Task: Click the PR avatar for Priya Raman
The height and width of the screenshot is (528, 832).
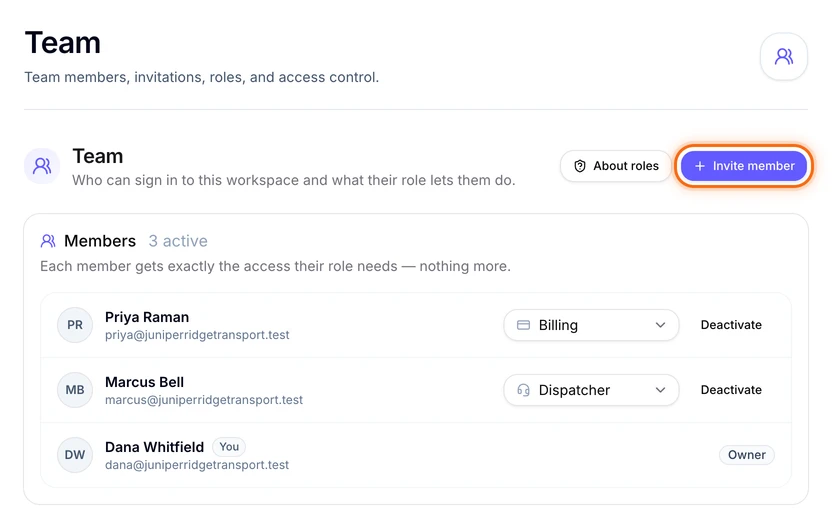Action: 75,325
